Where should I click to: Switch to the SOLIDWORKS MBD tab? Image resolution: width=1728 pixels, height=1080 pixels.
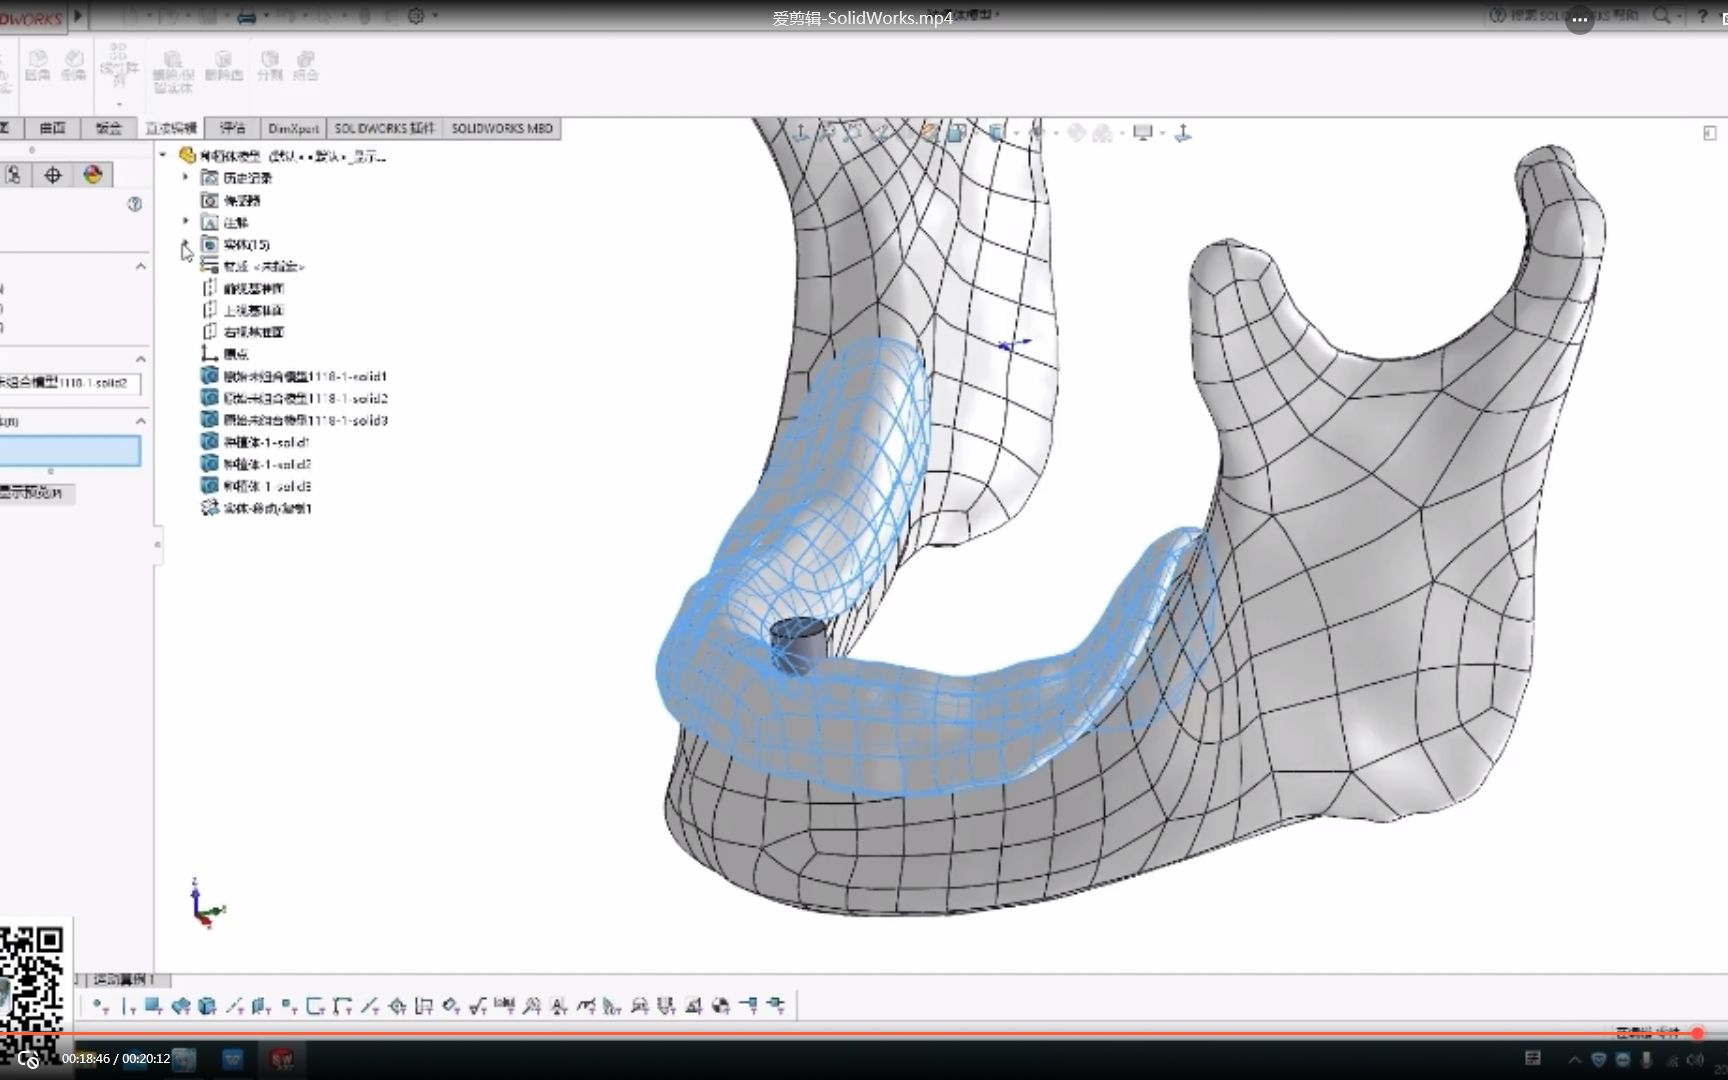(502, 128)
